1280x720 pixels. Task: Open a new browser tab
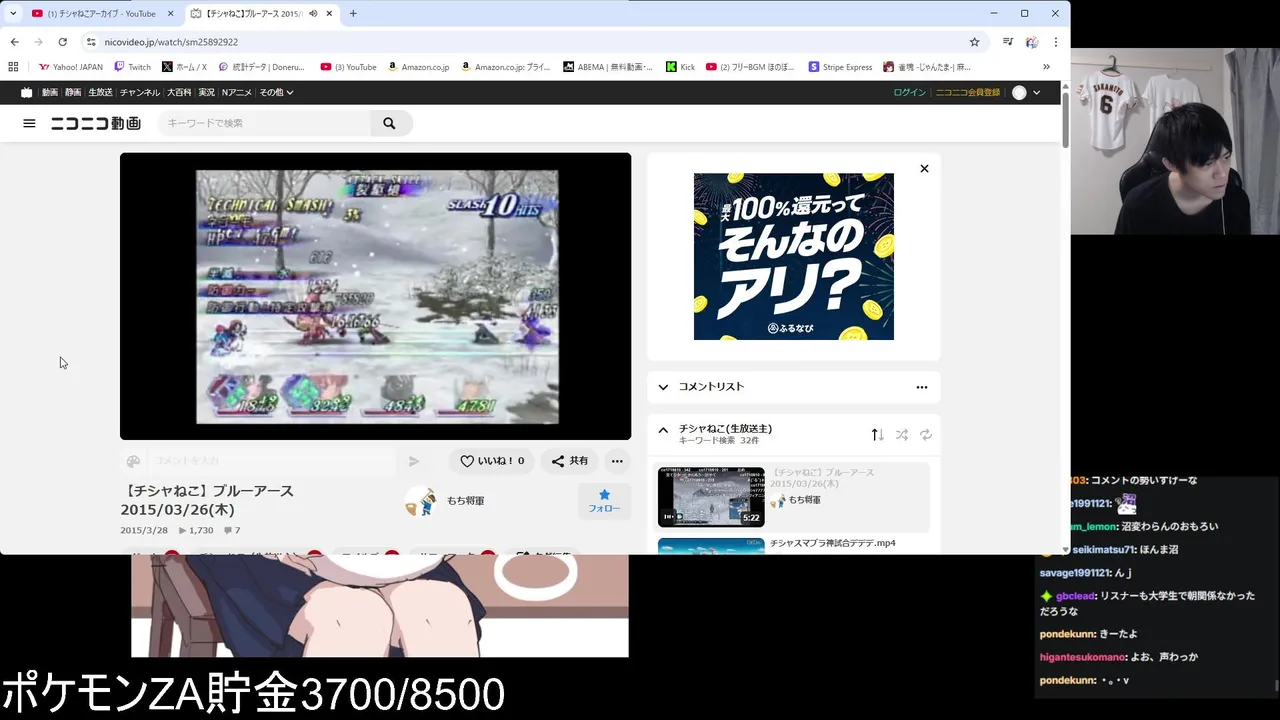pyautogui.click(x=353, y=13)
